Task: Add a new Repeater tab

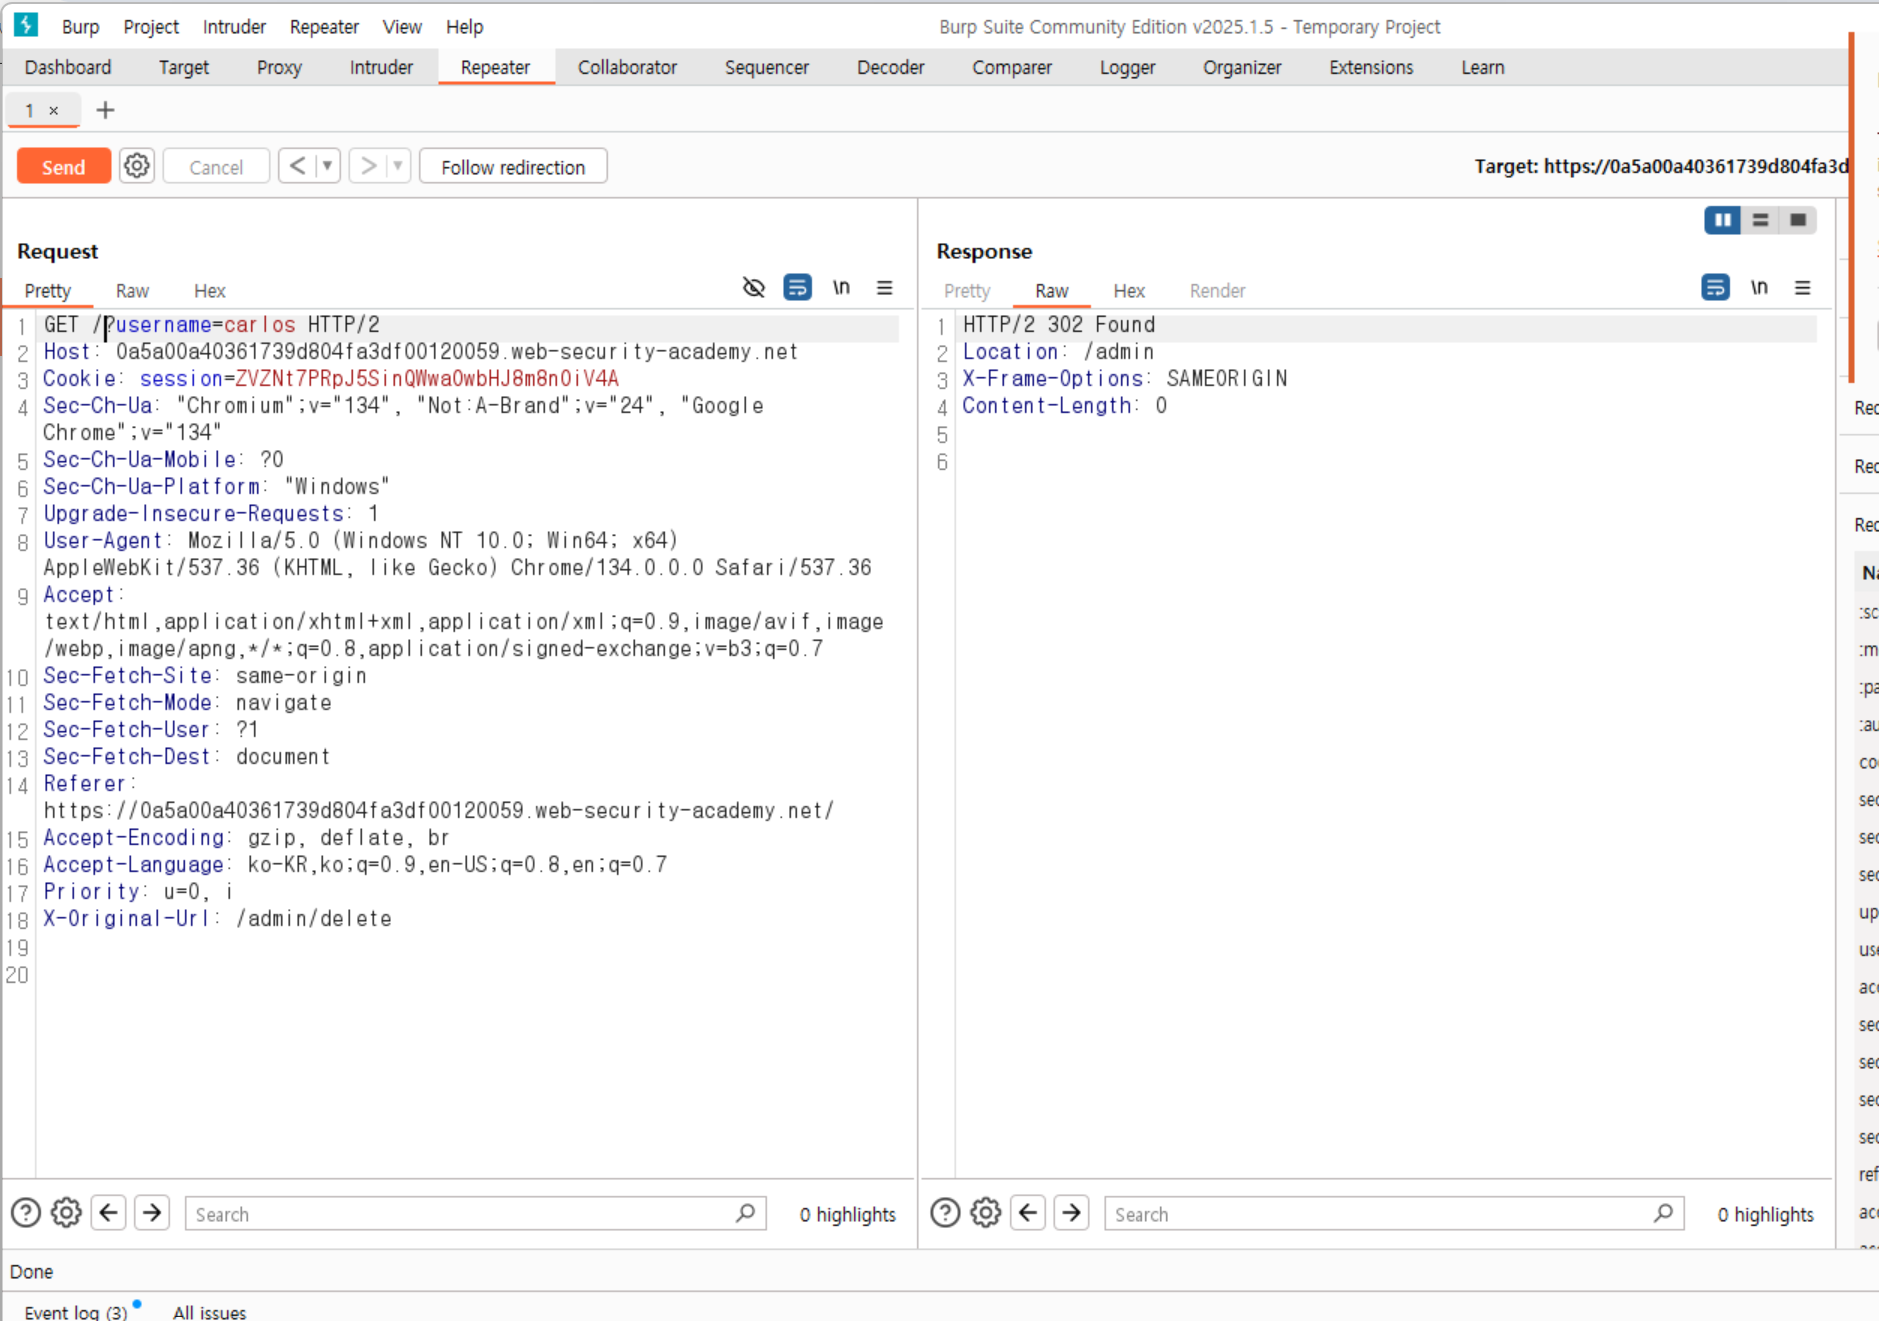Action: click(105, 110)
